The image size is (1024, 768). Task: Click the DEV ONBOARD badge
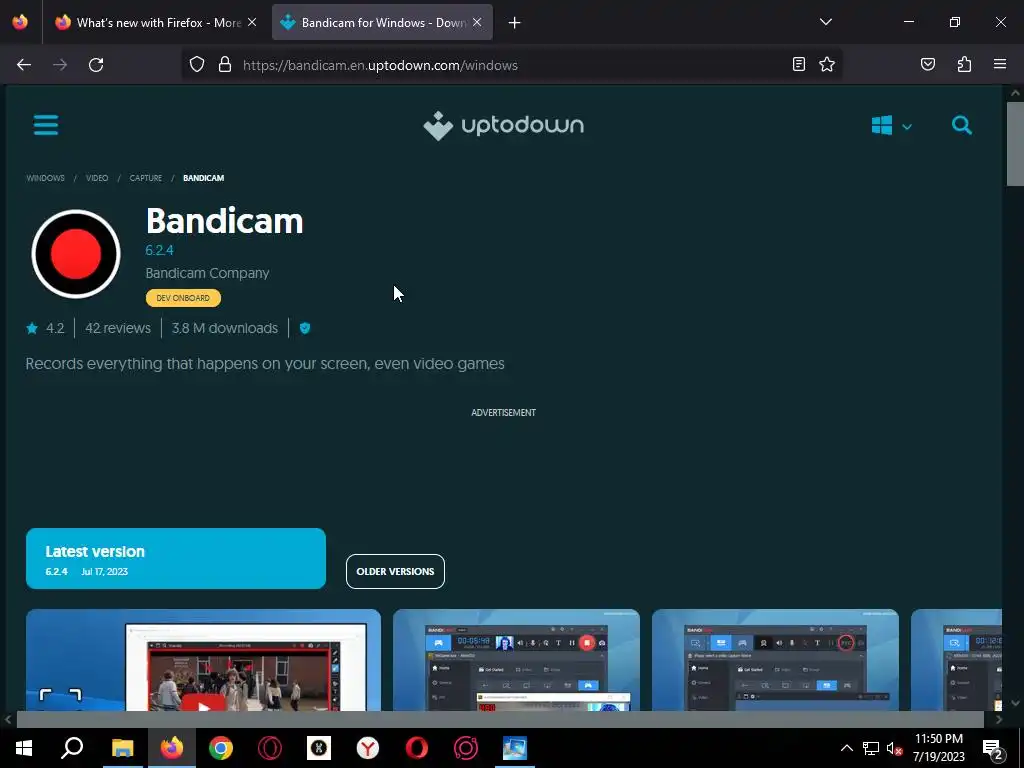point(183,298)
